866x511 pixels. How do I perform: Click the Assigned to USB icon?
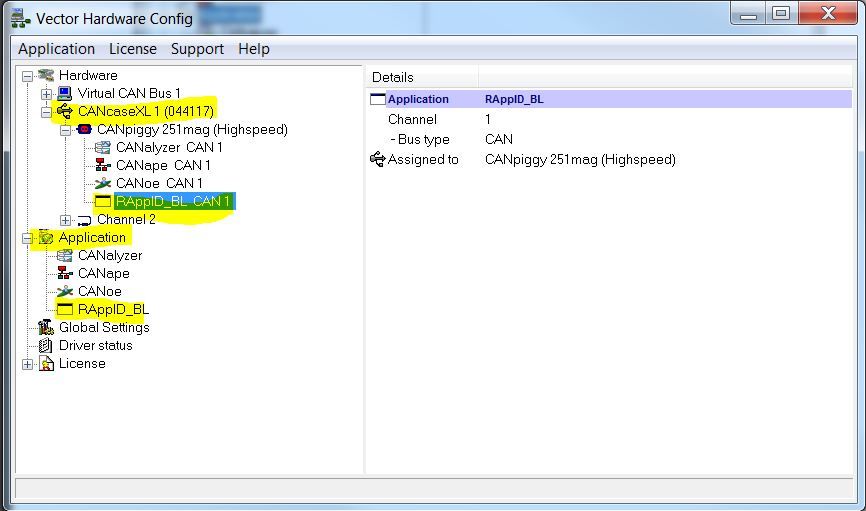coord(377,159)
